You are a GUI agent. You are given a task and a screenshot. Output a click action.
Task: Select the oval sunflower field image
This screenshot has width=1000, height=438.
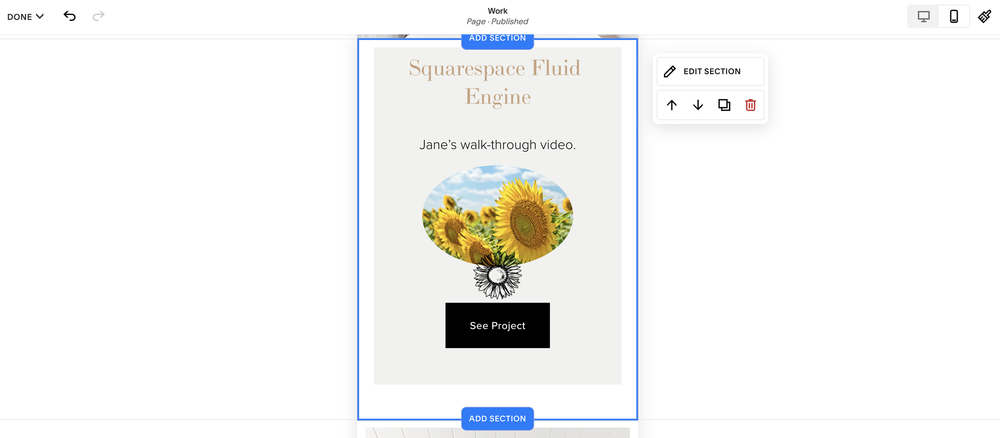(x=497, y=215)
